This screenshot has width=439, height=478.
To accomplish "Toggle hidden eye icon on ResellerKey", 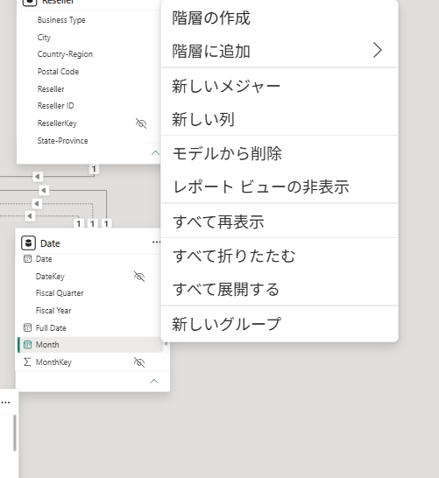I will click(141, 123).
